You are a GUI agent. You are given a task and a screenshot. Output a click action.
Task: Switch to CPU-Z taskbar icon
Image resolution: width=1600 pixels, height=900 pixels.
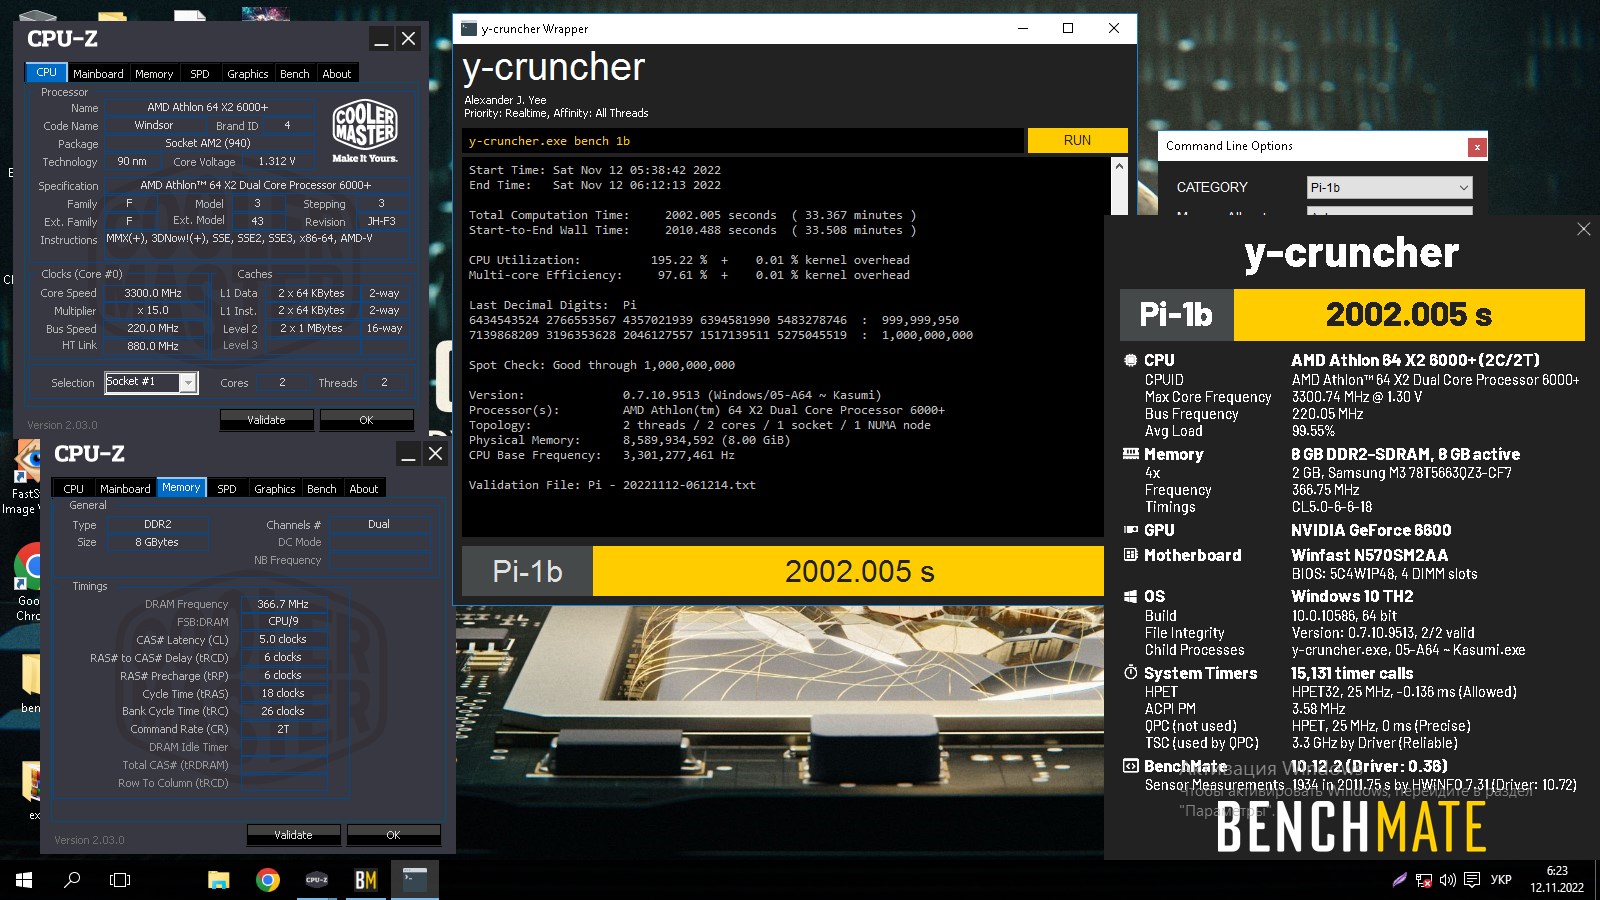(316, 880)
